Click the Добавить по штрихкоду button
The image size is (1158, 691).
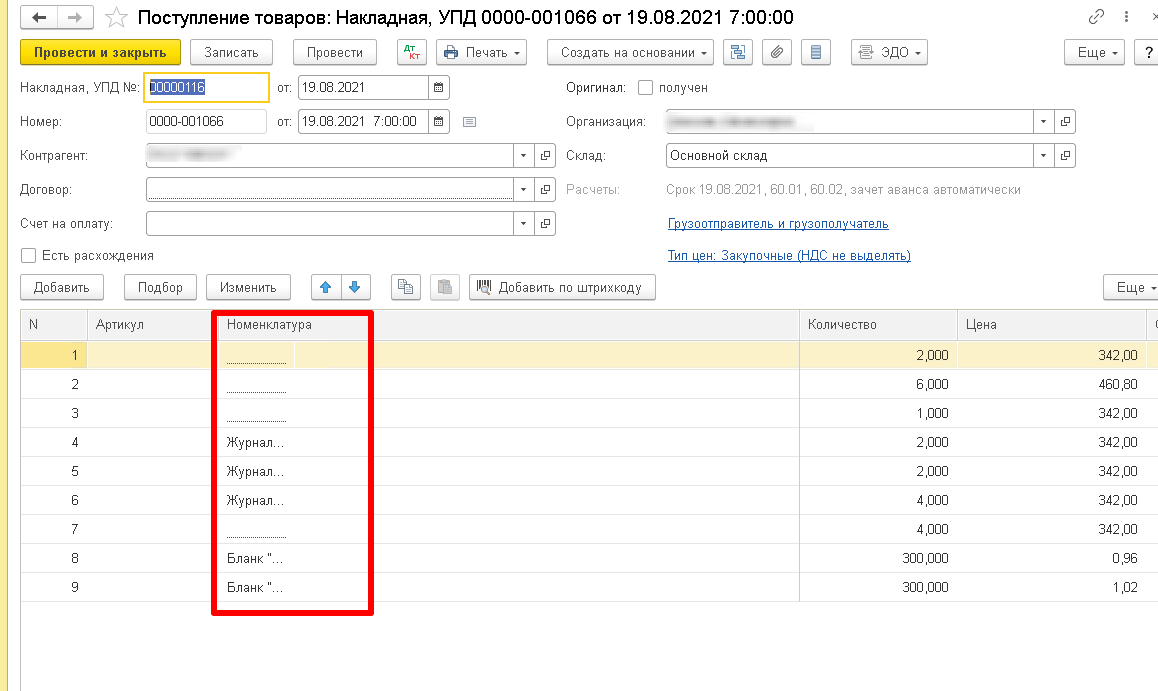click(562, 287)
